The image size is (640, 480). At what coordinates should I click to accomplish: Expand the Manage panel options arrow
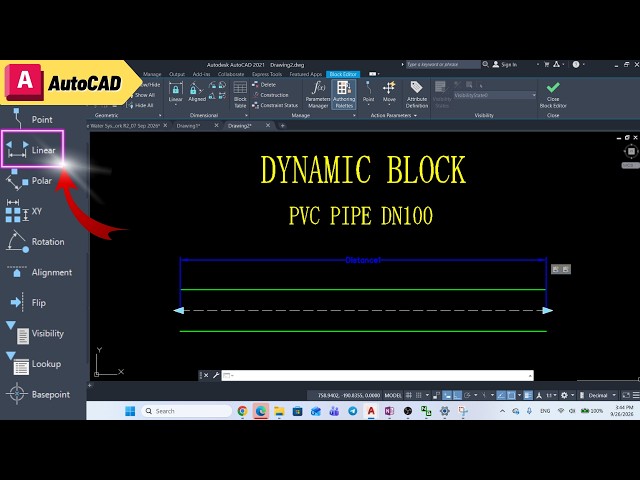pyautogui.click(x=354, y=116)
